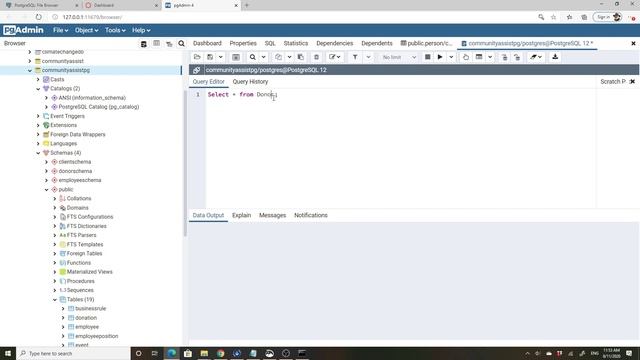Select the businessrule table in the tree
Viewport: 640px width, 360px height.
(x=91, y=309)
